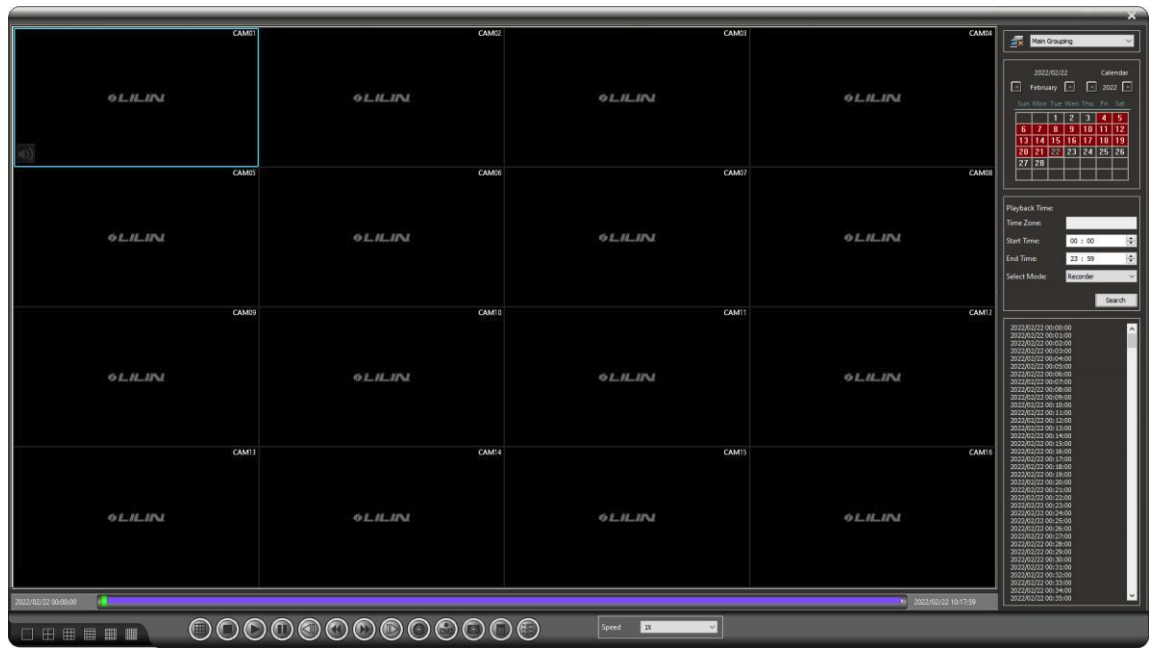Open the Main Grouping dropdown
Viewport: 1161px width, 656px height.
(1082, 41)
